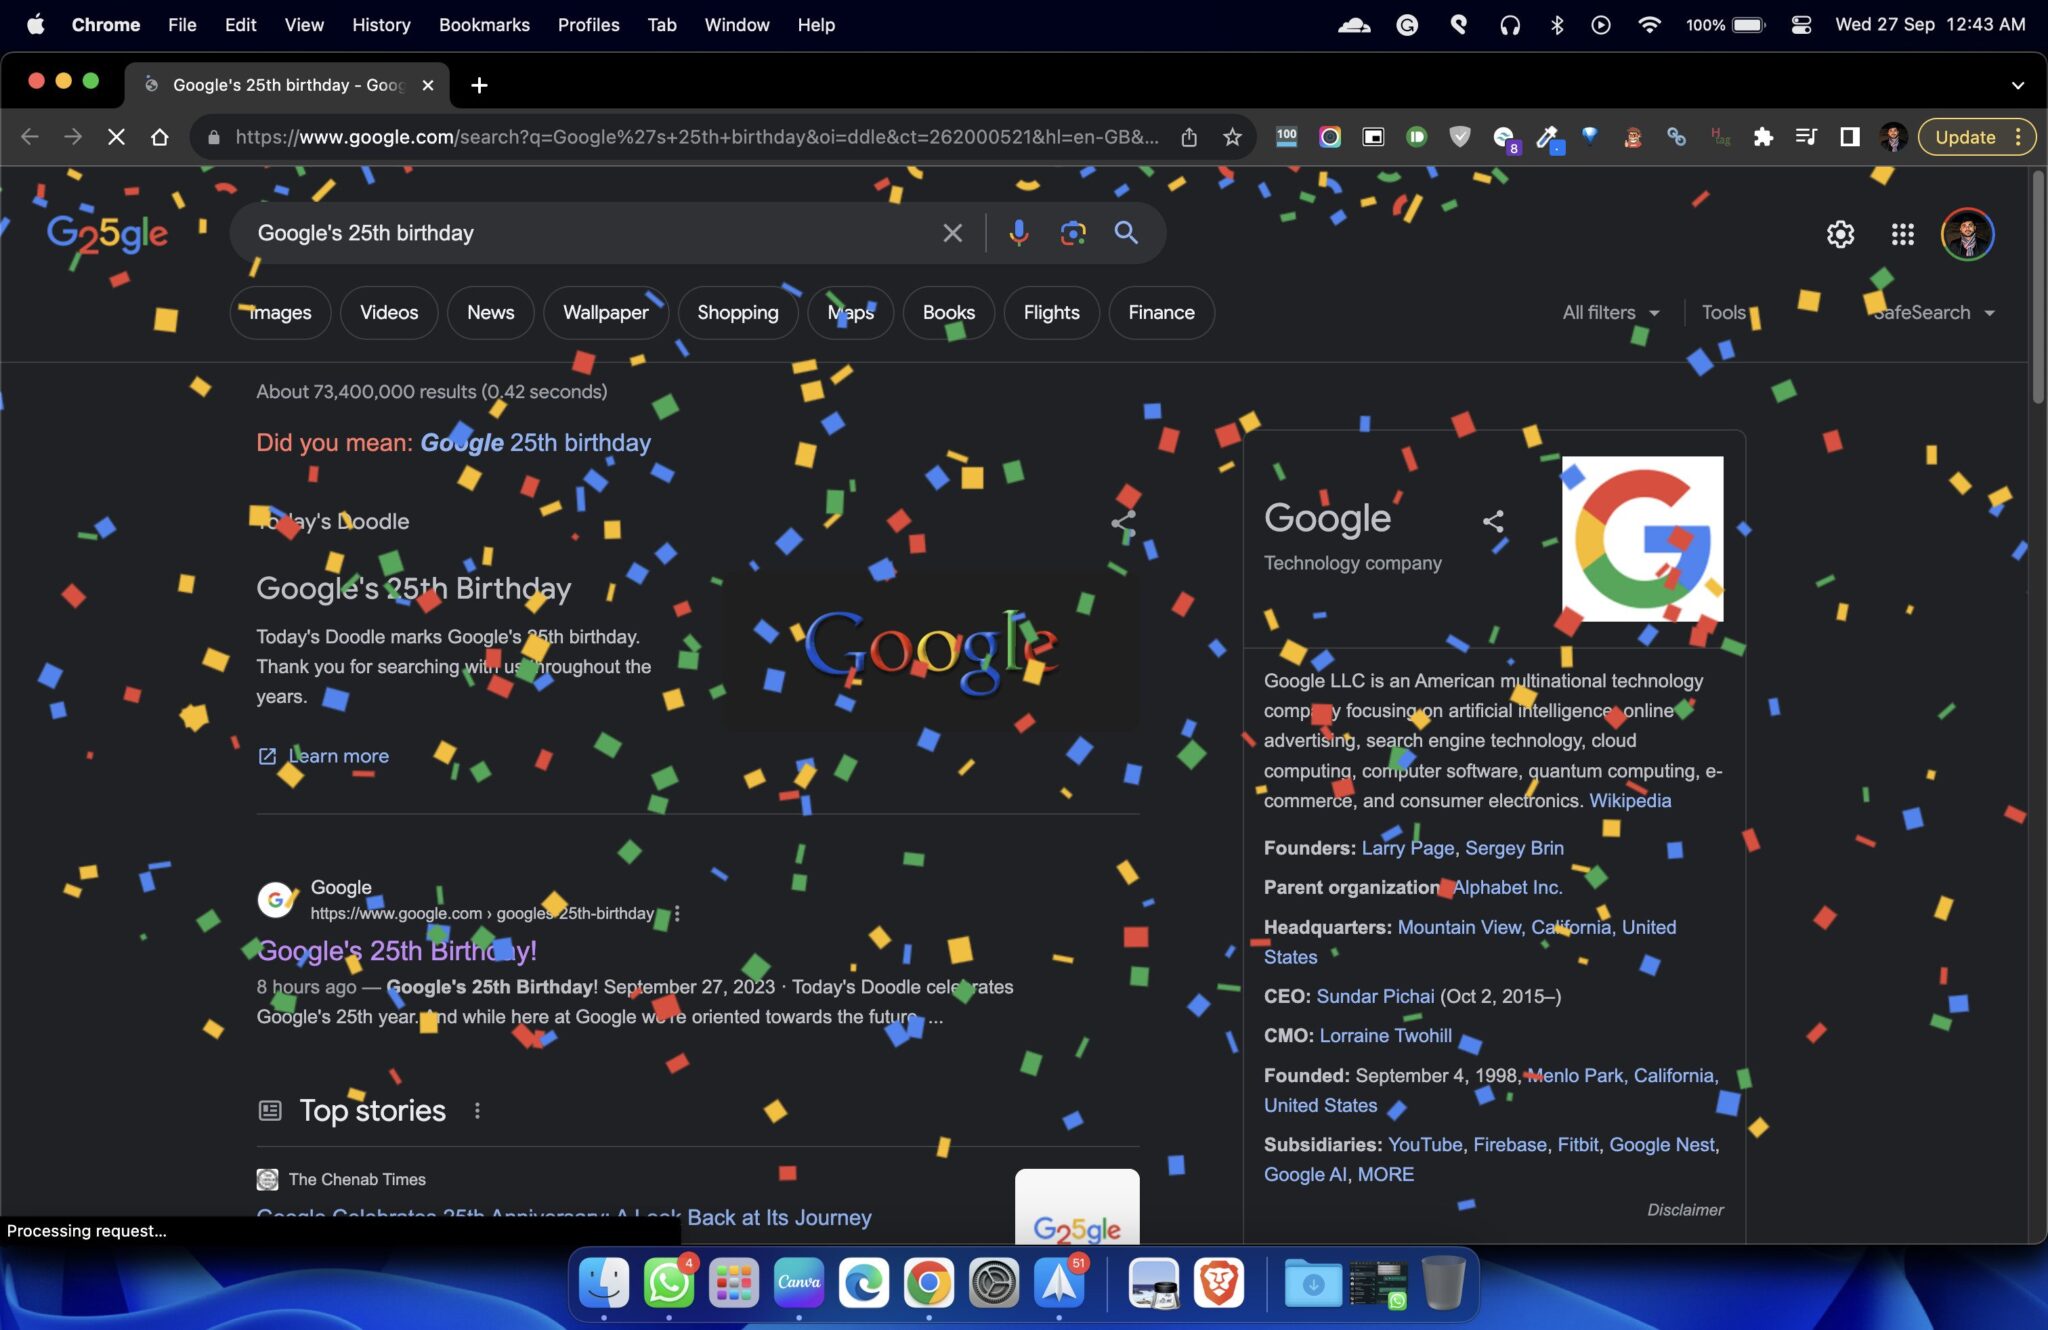Select the Wallpaper filter chip

(x=606, y=313)
